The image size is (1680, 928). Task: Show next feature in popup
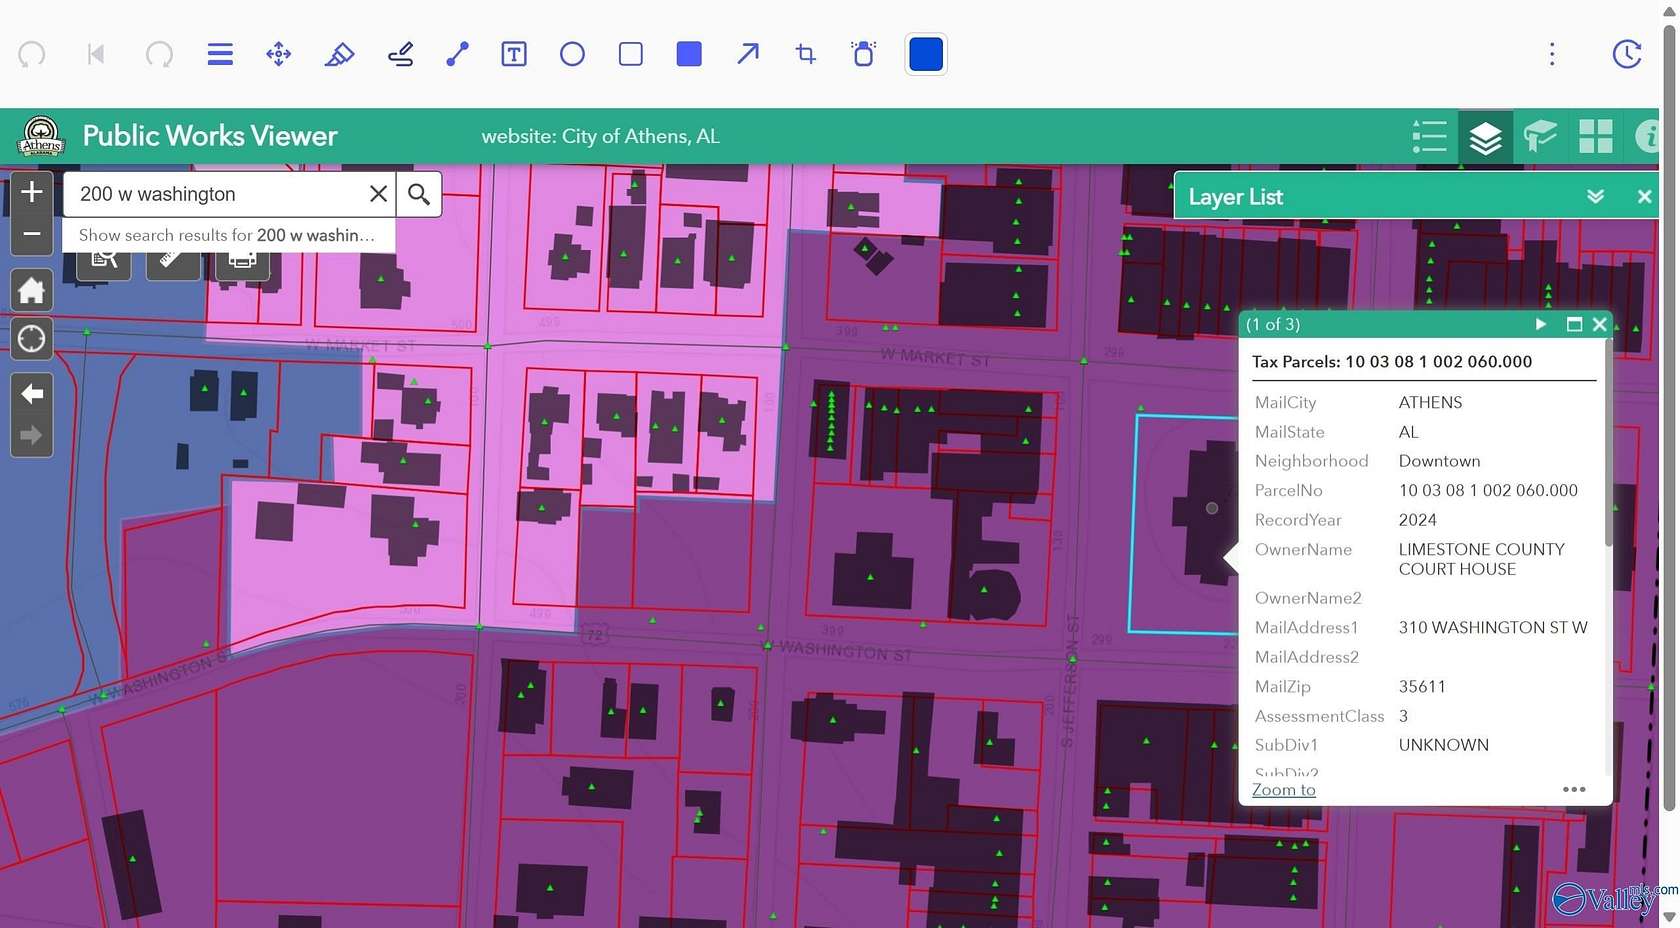1540,324
